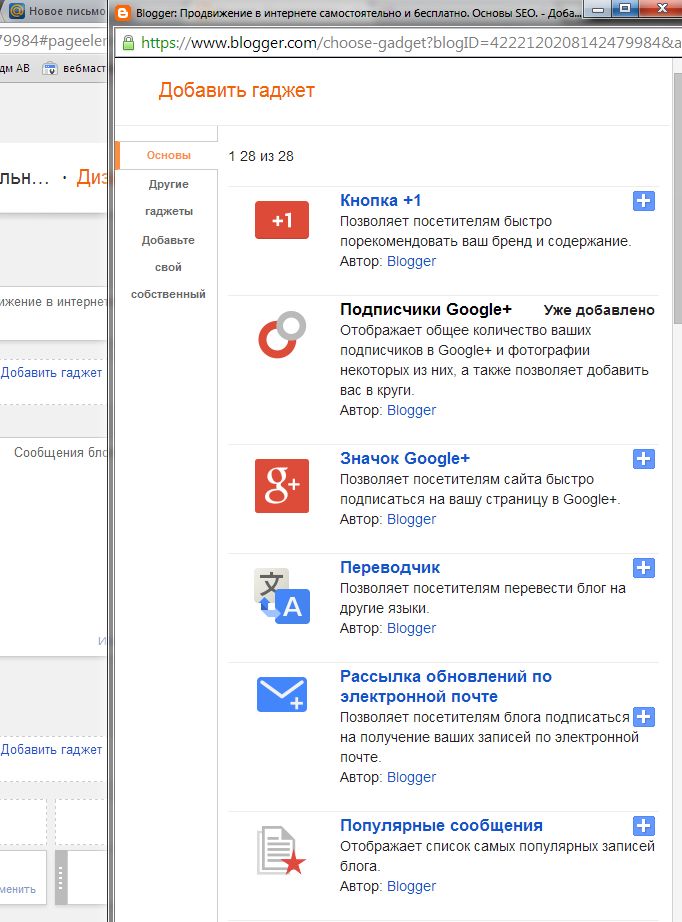682x922 pixels.
Task: Click the red +1 button gadget icon
Action: (282, 220)
